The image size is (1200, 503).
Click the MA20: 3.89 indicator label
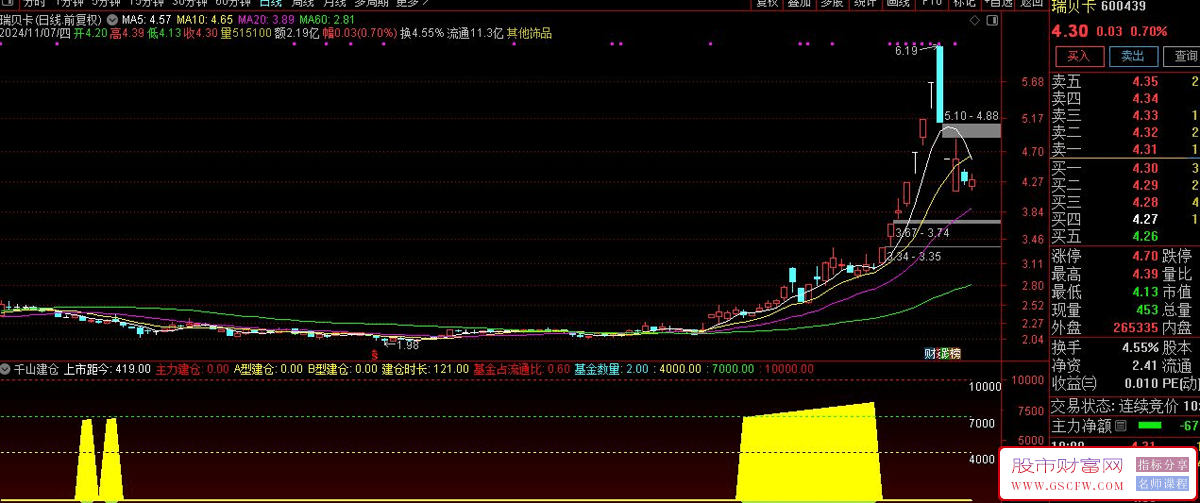(267, 19)
